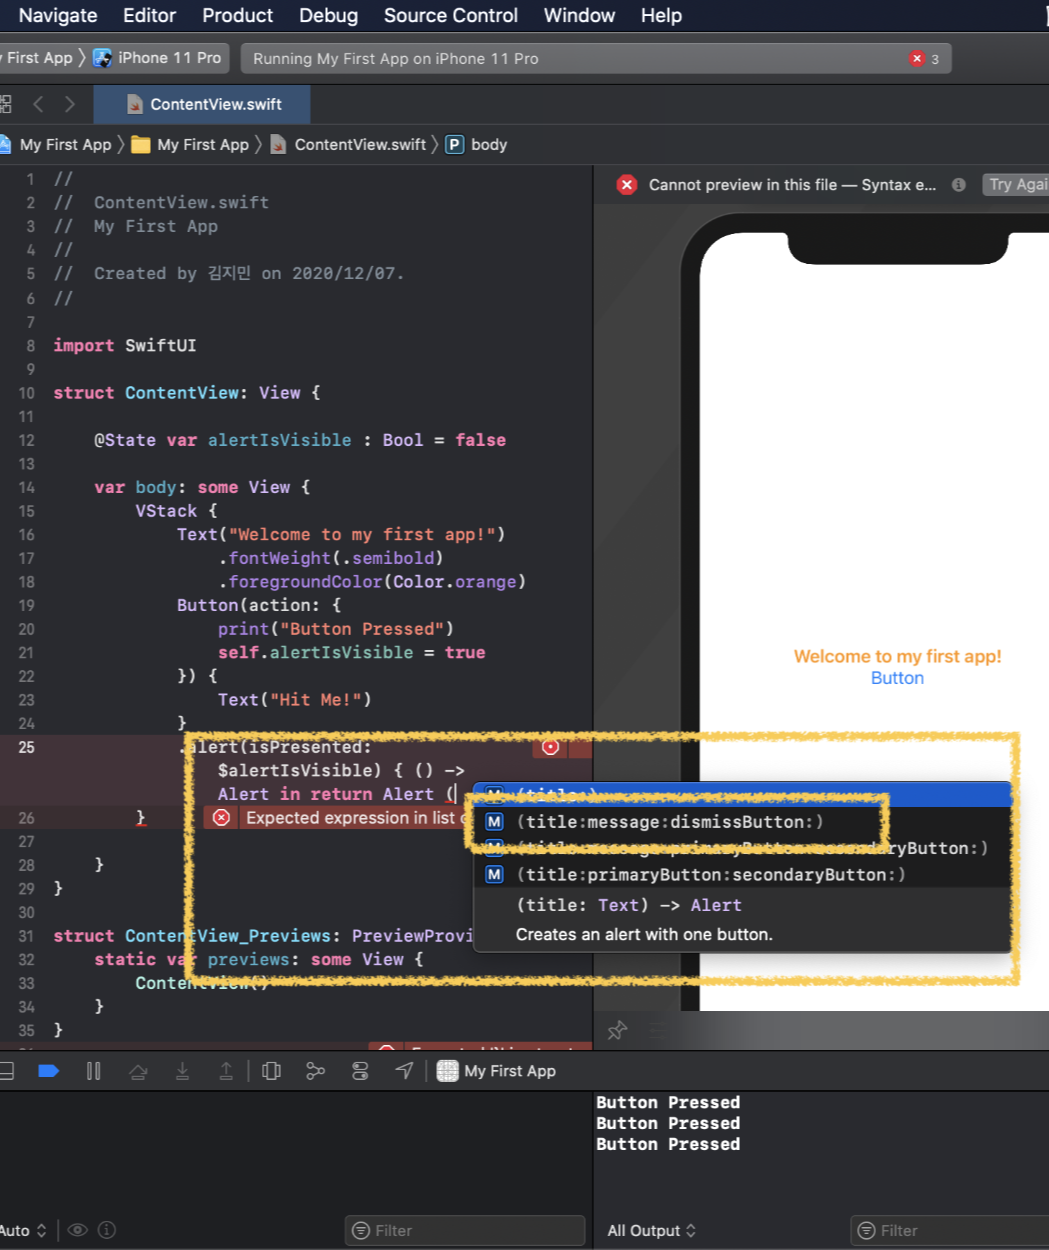Open the Debug View Hierarchy icon
1049x1250 pixels.
tap(271, 1071)
